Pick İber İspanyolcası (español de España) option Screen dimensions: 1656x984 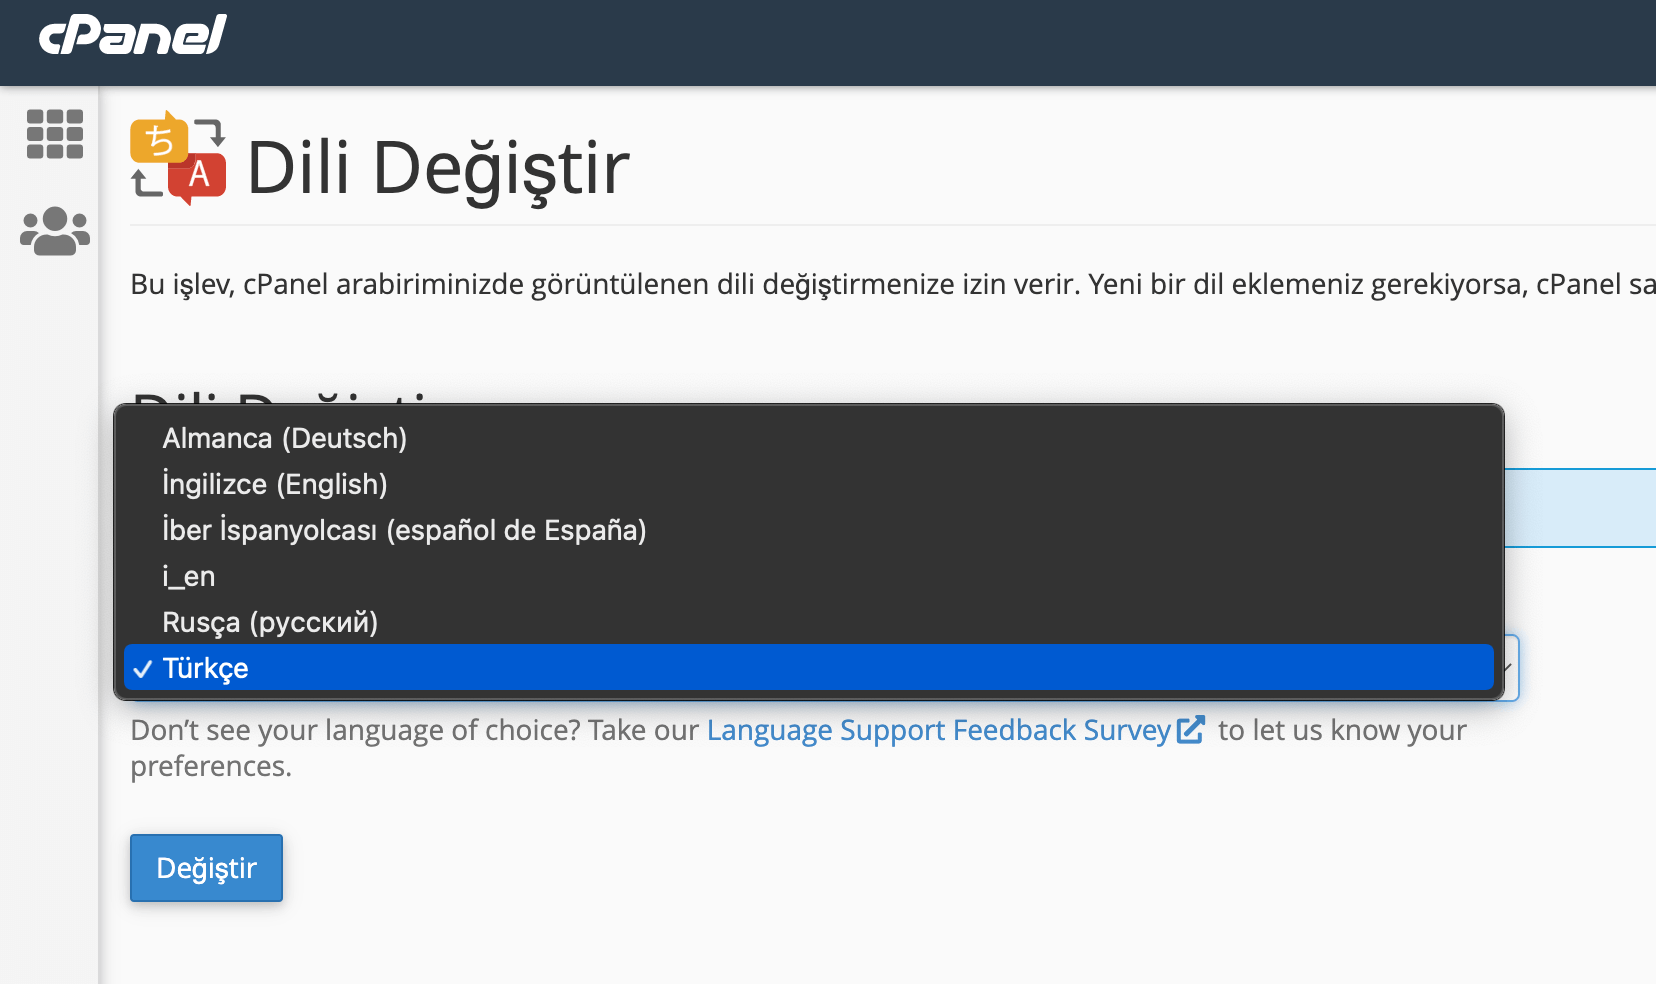pos(404,530)
